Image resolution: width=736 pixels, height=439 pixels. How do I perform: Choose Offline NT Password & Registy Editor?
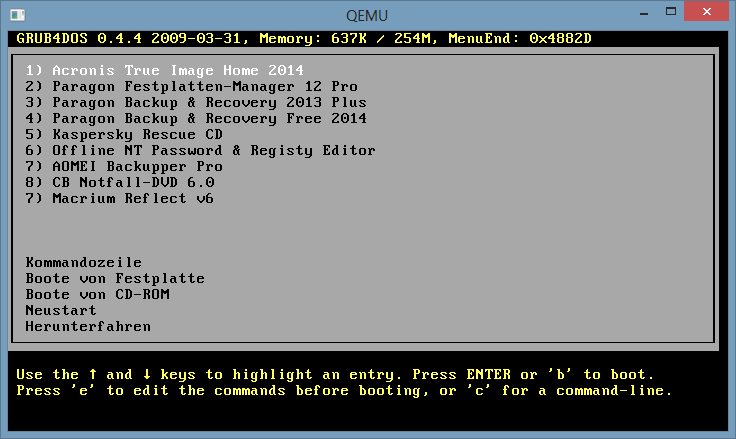point(200,151)
